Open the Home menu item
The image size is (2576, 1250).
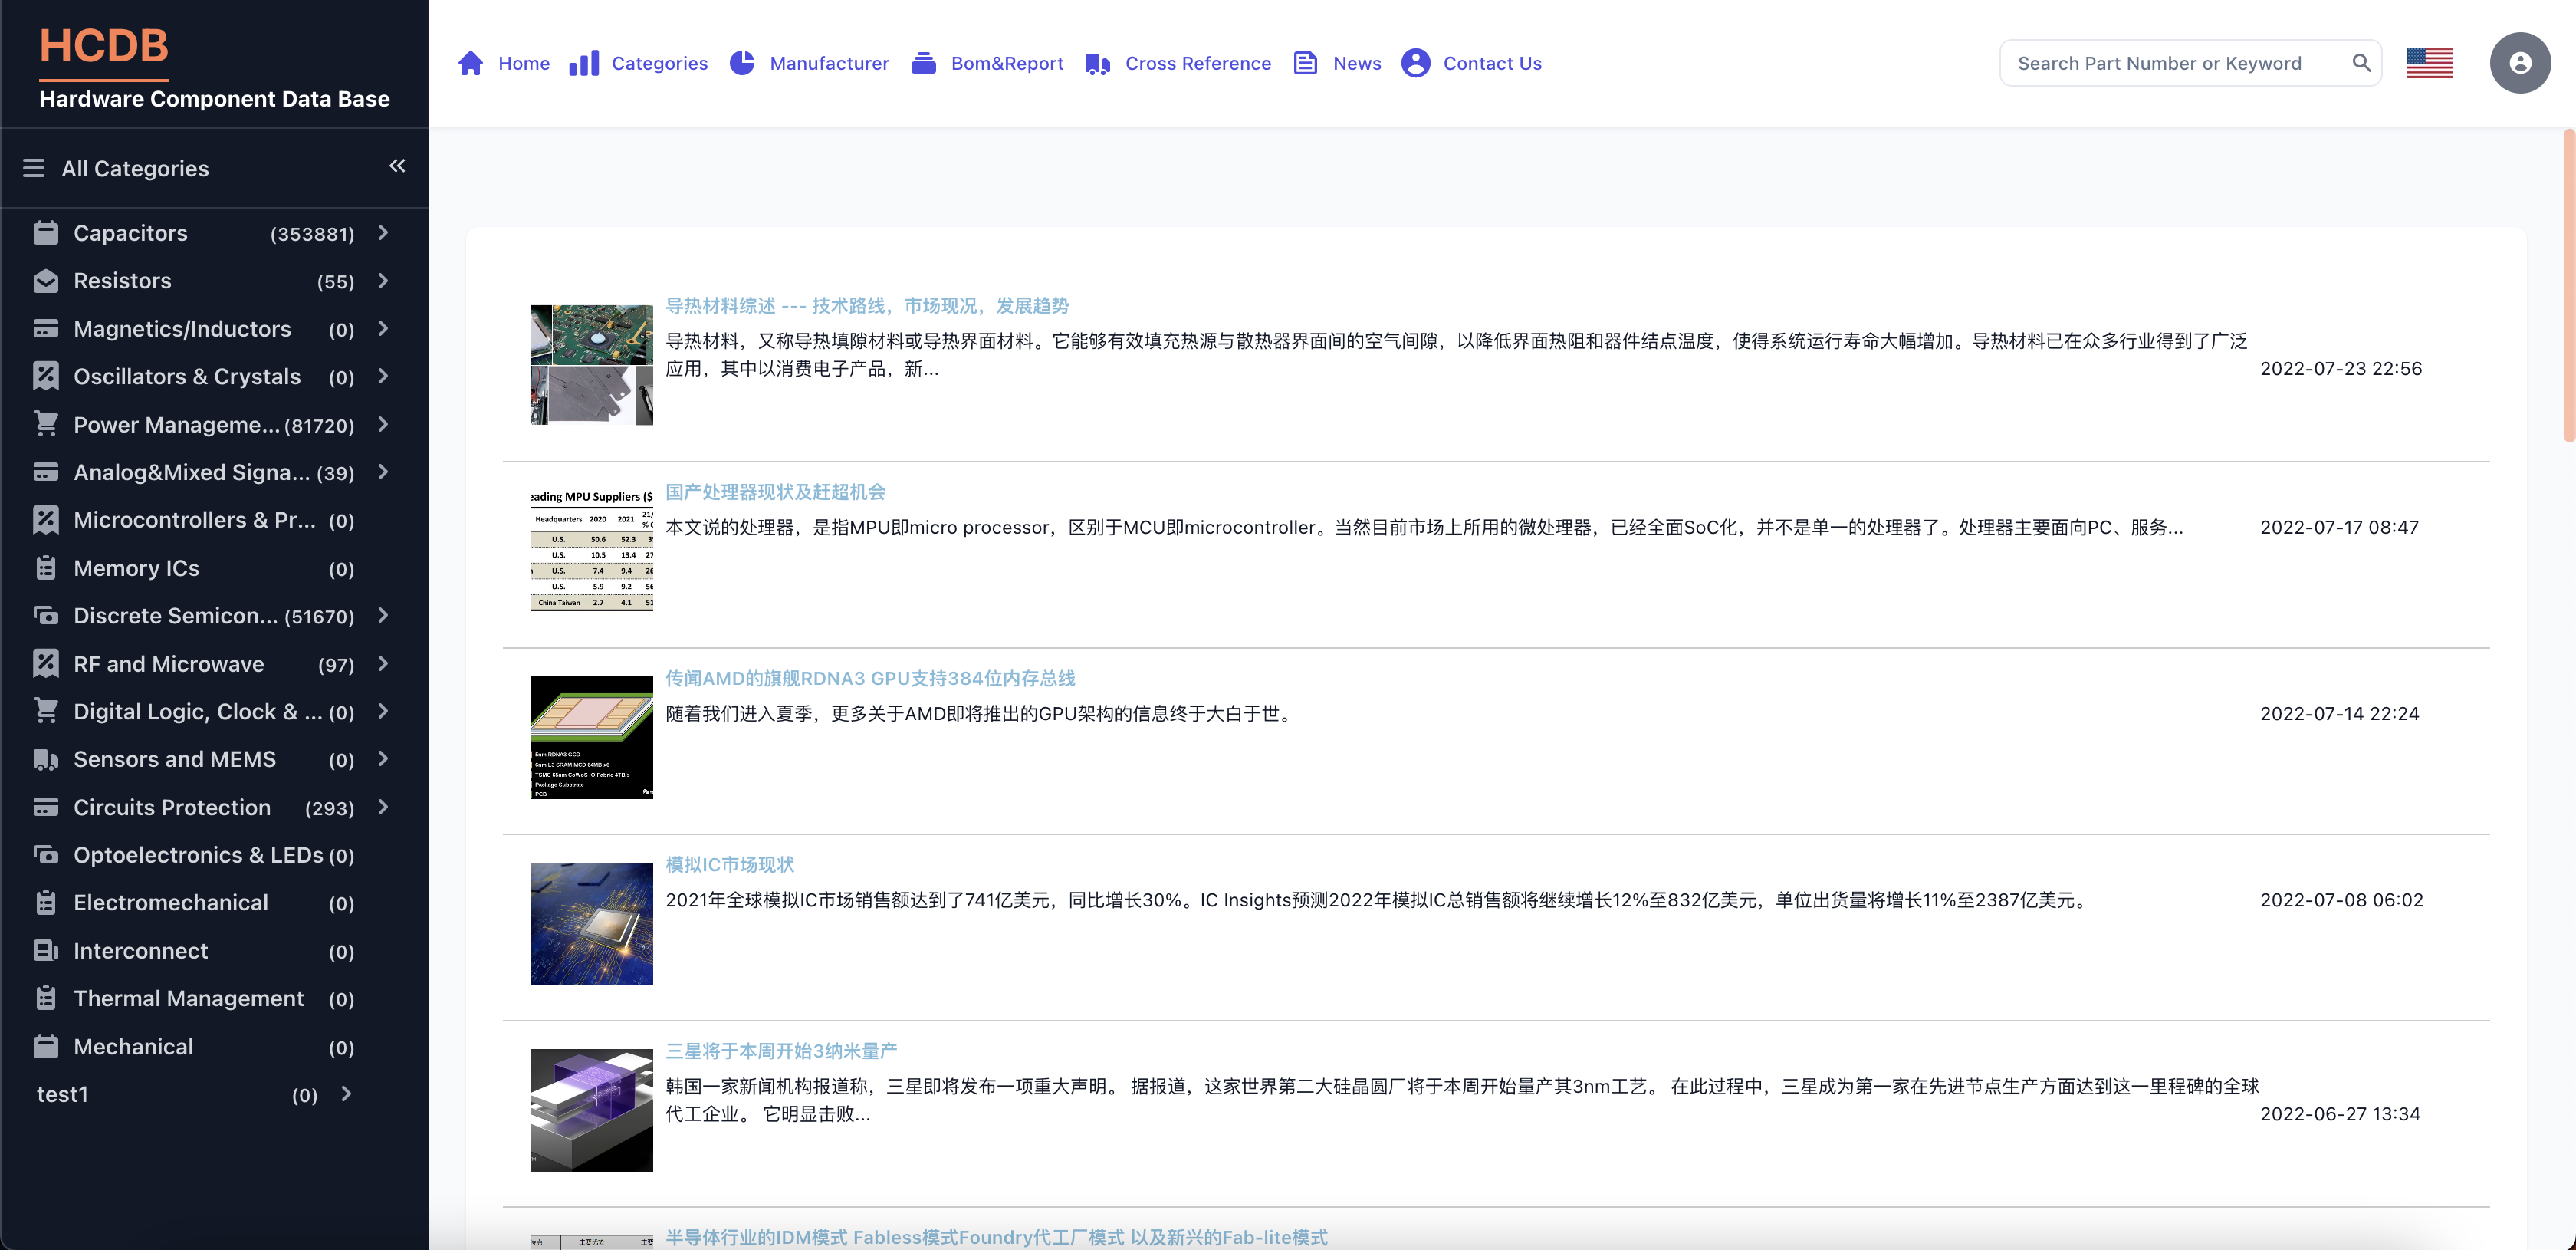[x=524, y=63]
